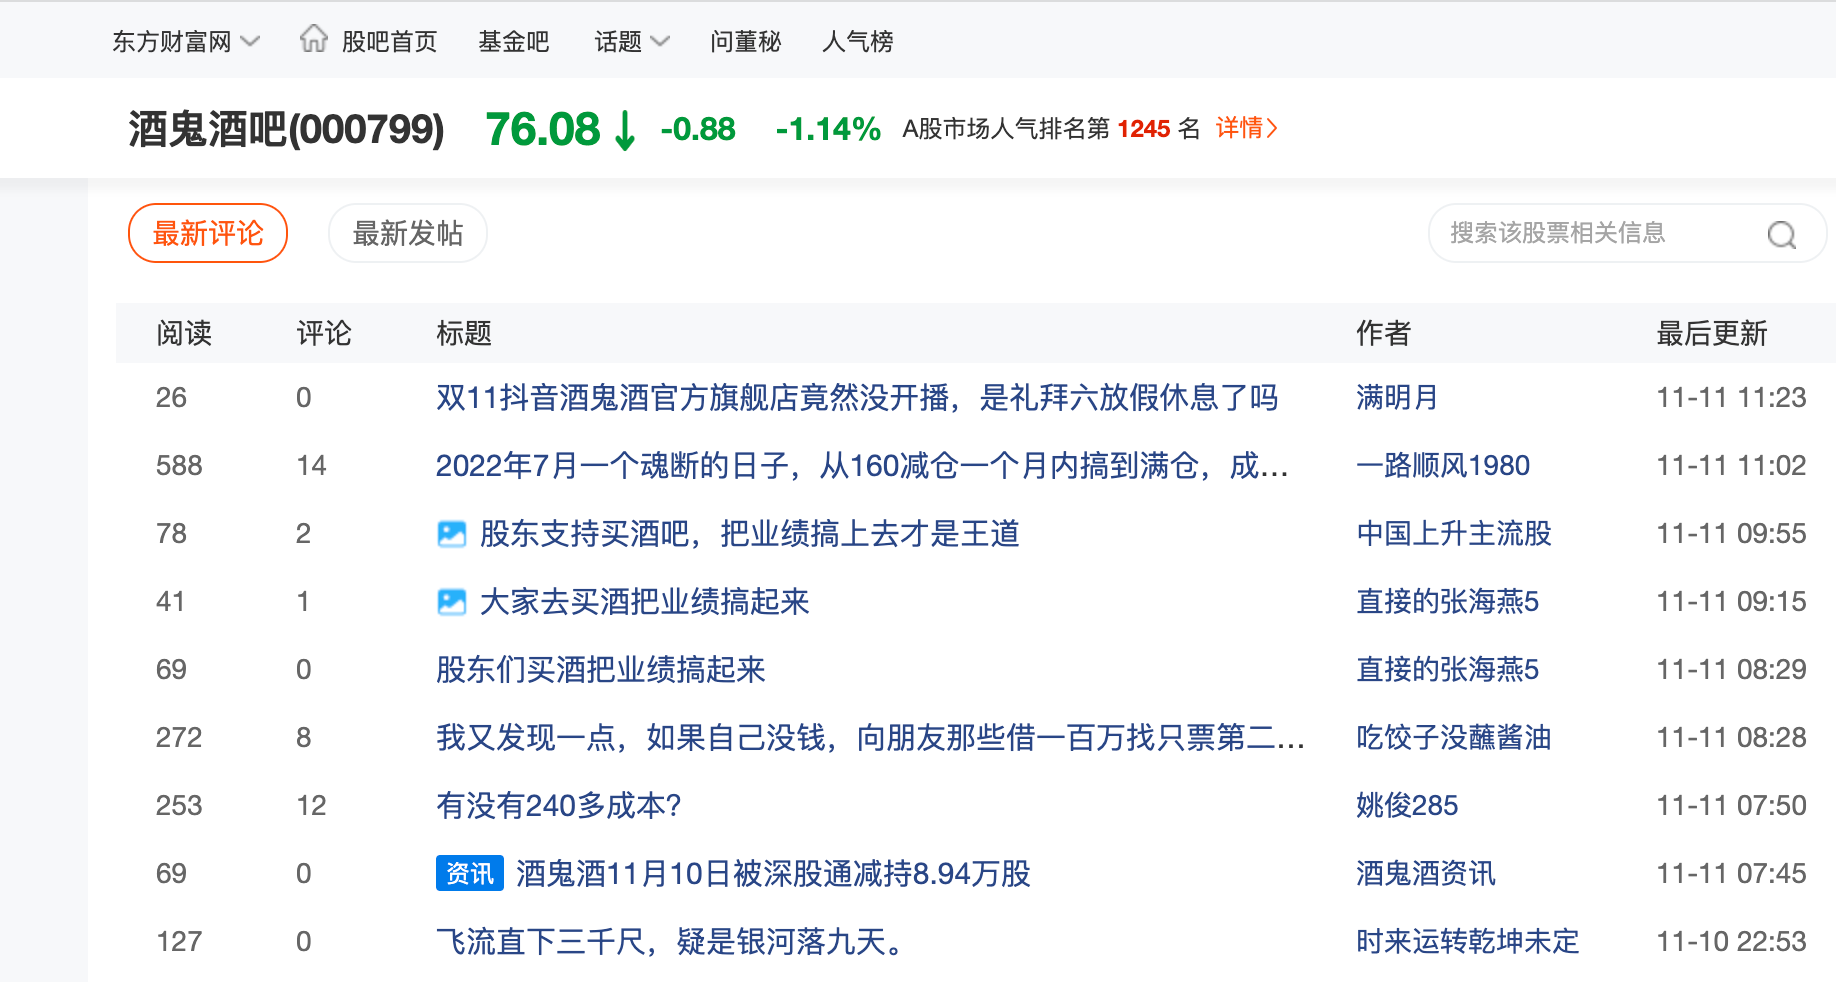Image resolution: width=1836 pixels, height=982 pixels.
Task: Visit author 满明月 profile
Action: 1397,398
